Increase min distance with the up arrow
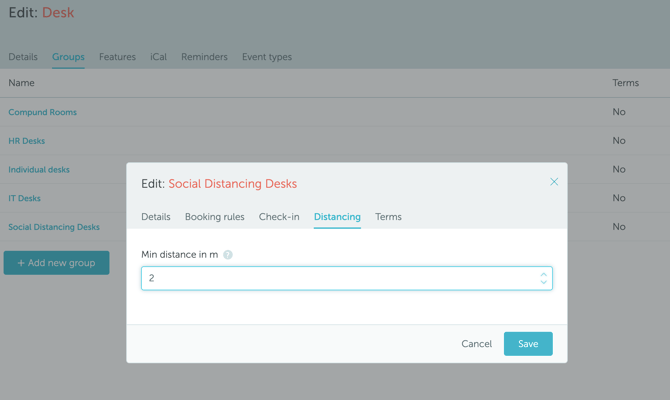The height and width of the screenshot is (400, 670). click(543, 274)
